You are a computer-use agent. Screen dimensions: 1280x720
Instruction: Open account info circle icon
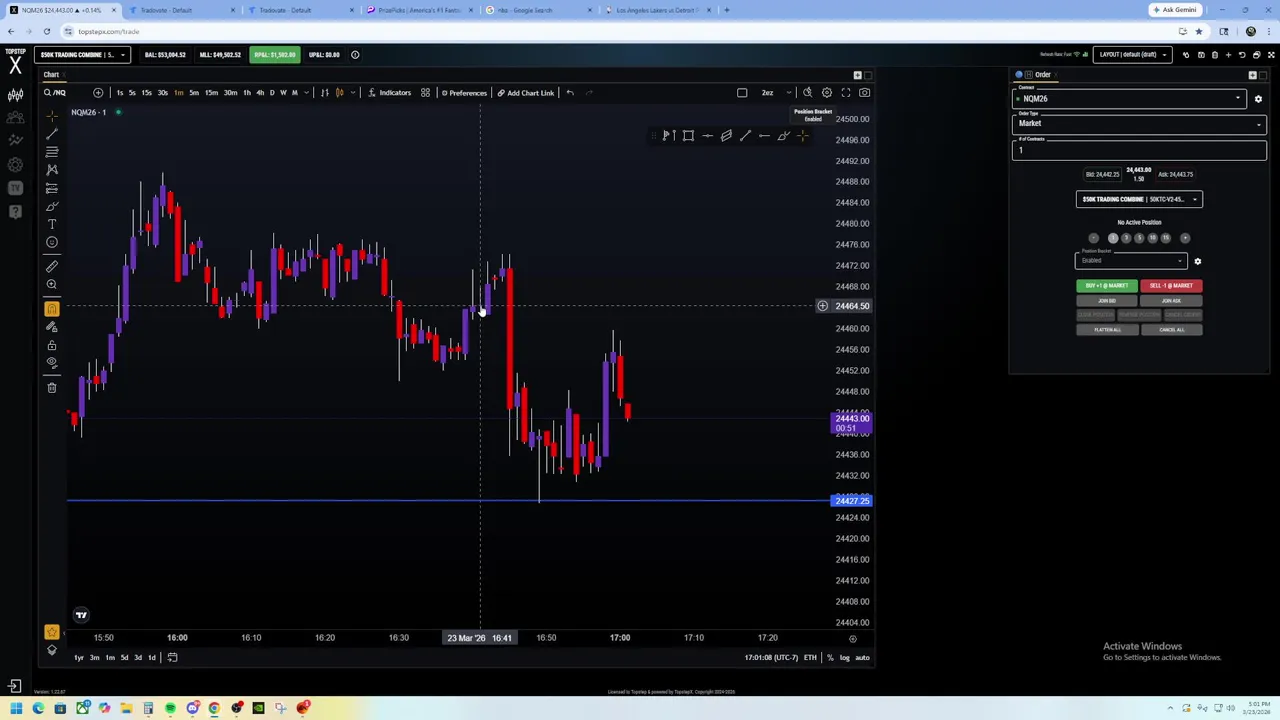(x=355, y=55)
